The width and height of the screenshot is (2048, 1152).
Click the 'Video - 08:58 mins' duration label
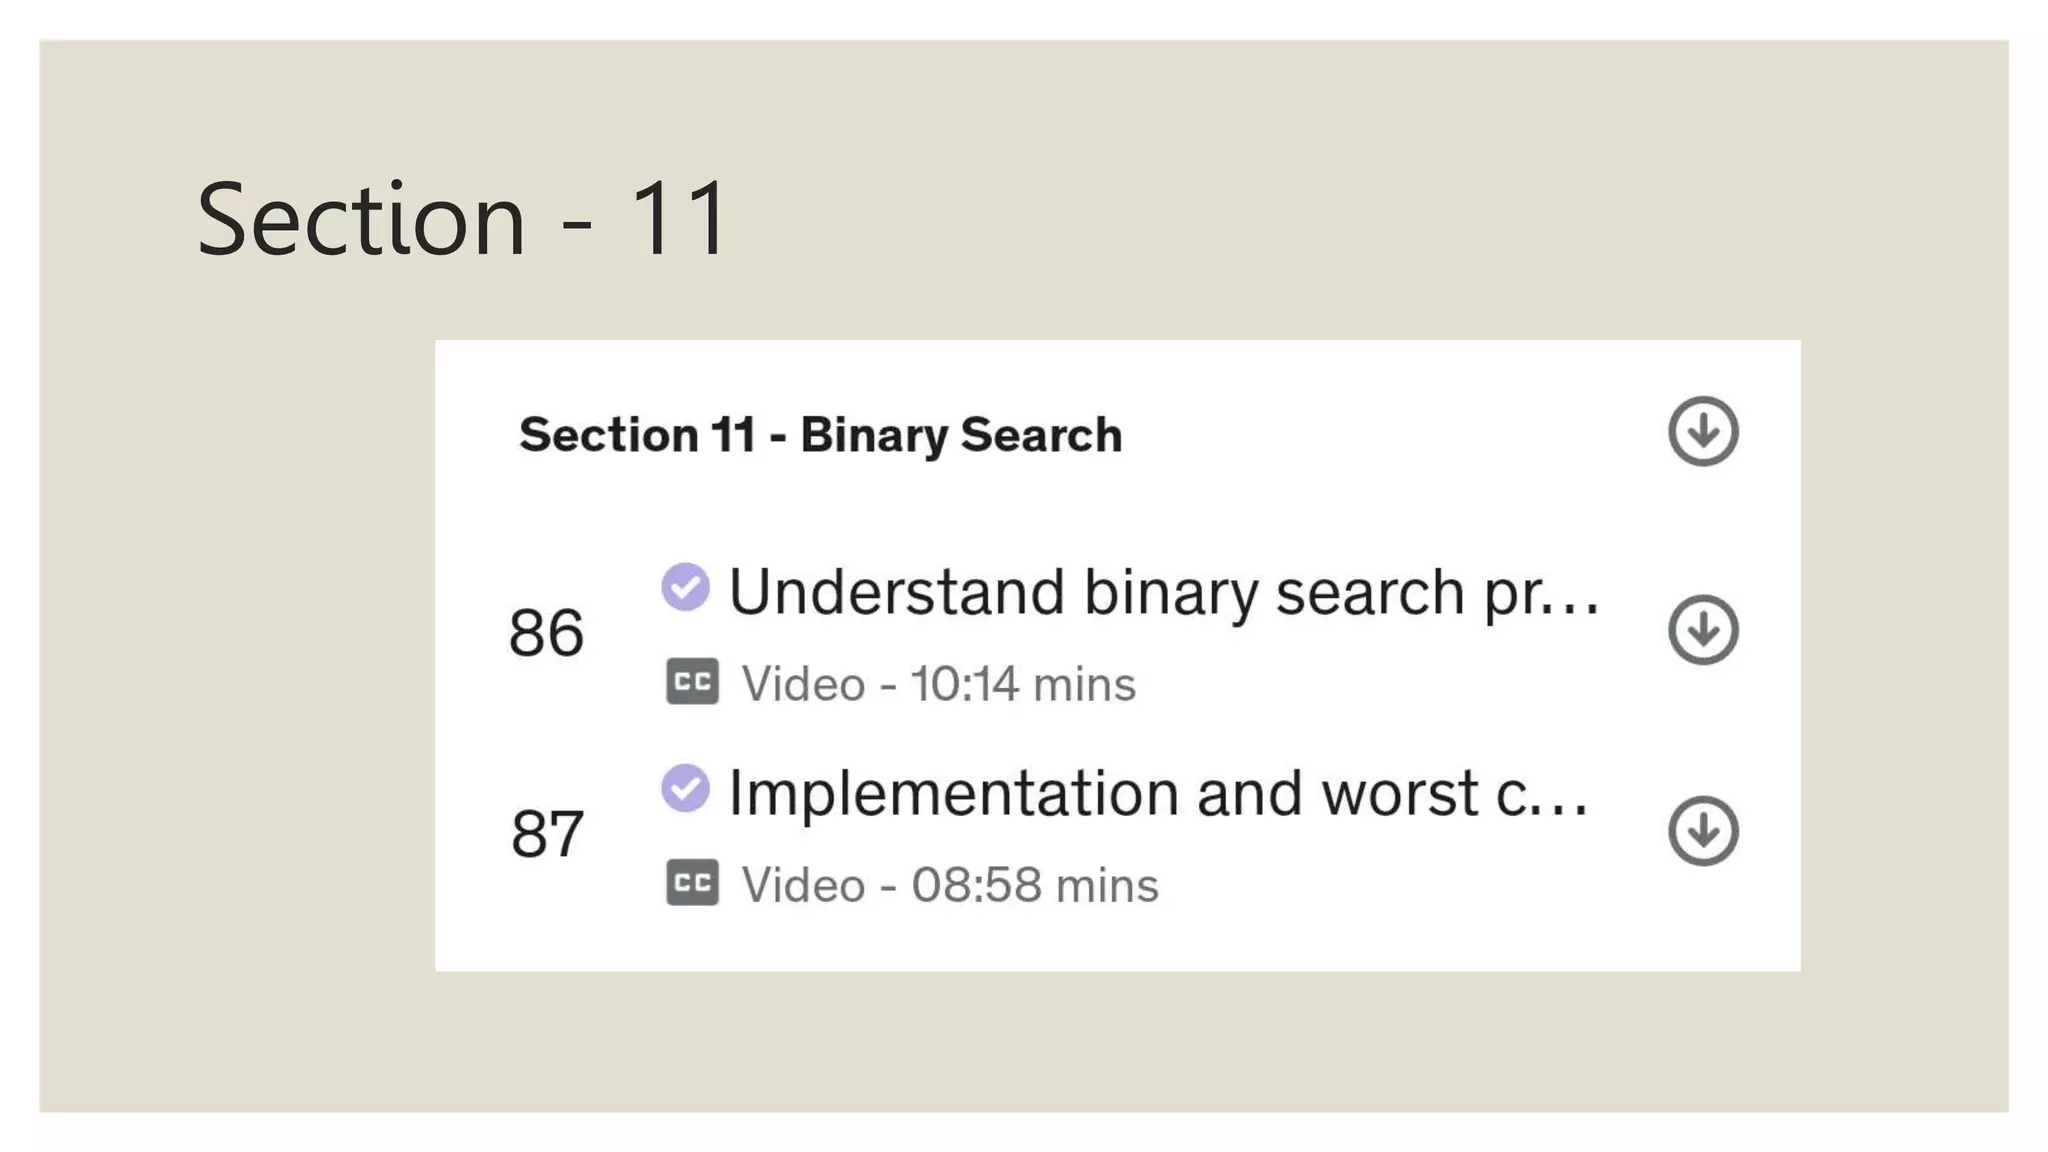[x=949, y=886]
